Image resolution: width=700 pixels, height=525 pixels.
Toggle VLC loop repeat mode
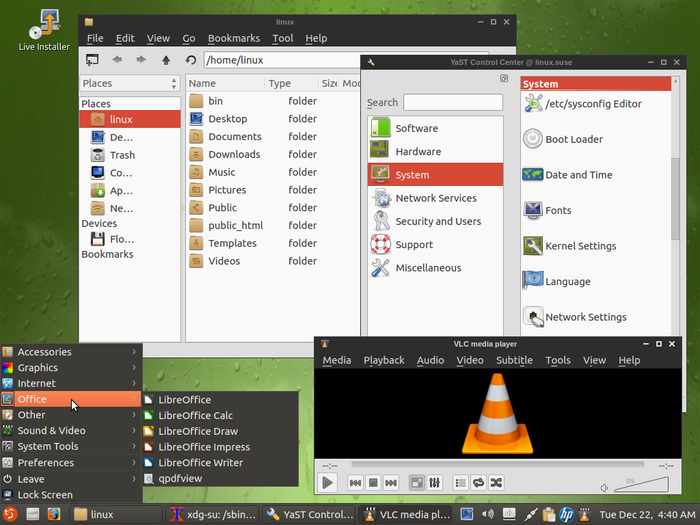(478, 483)
